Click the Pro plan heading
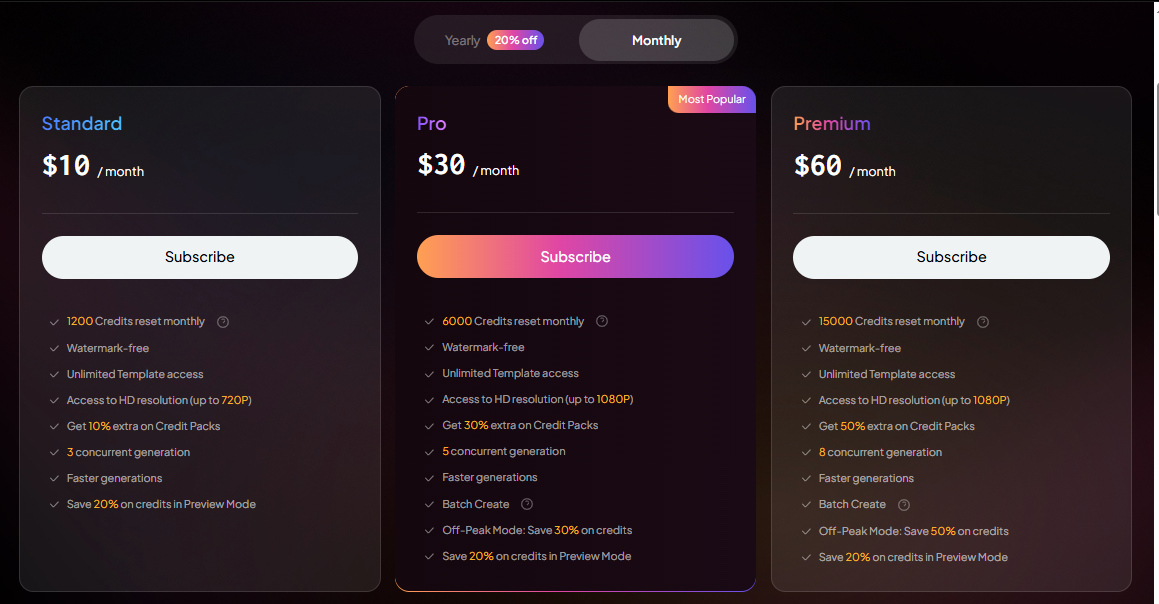 coord(432,124)
